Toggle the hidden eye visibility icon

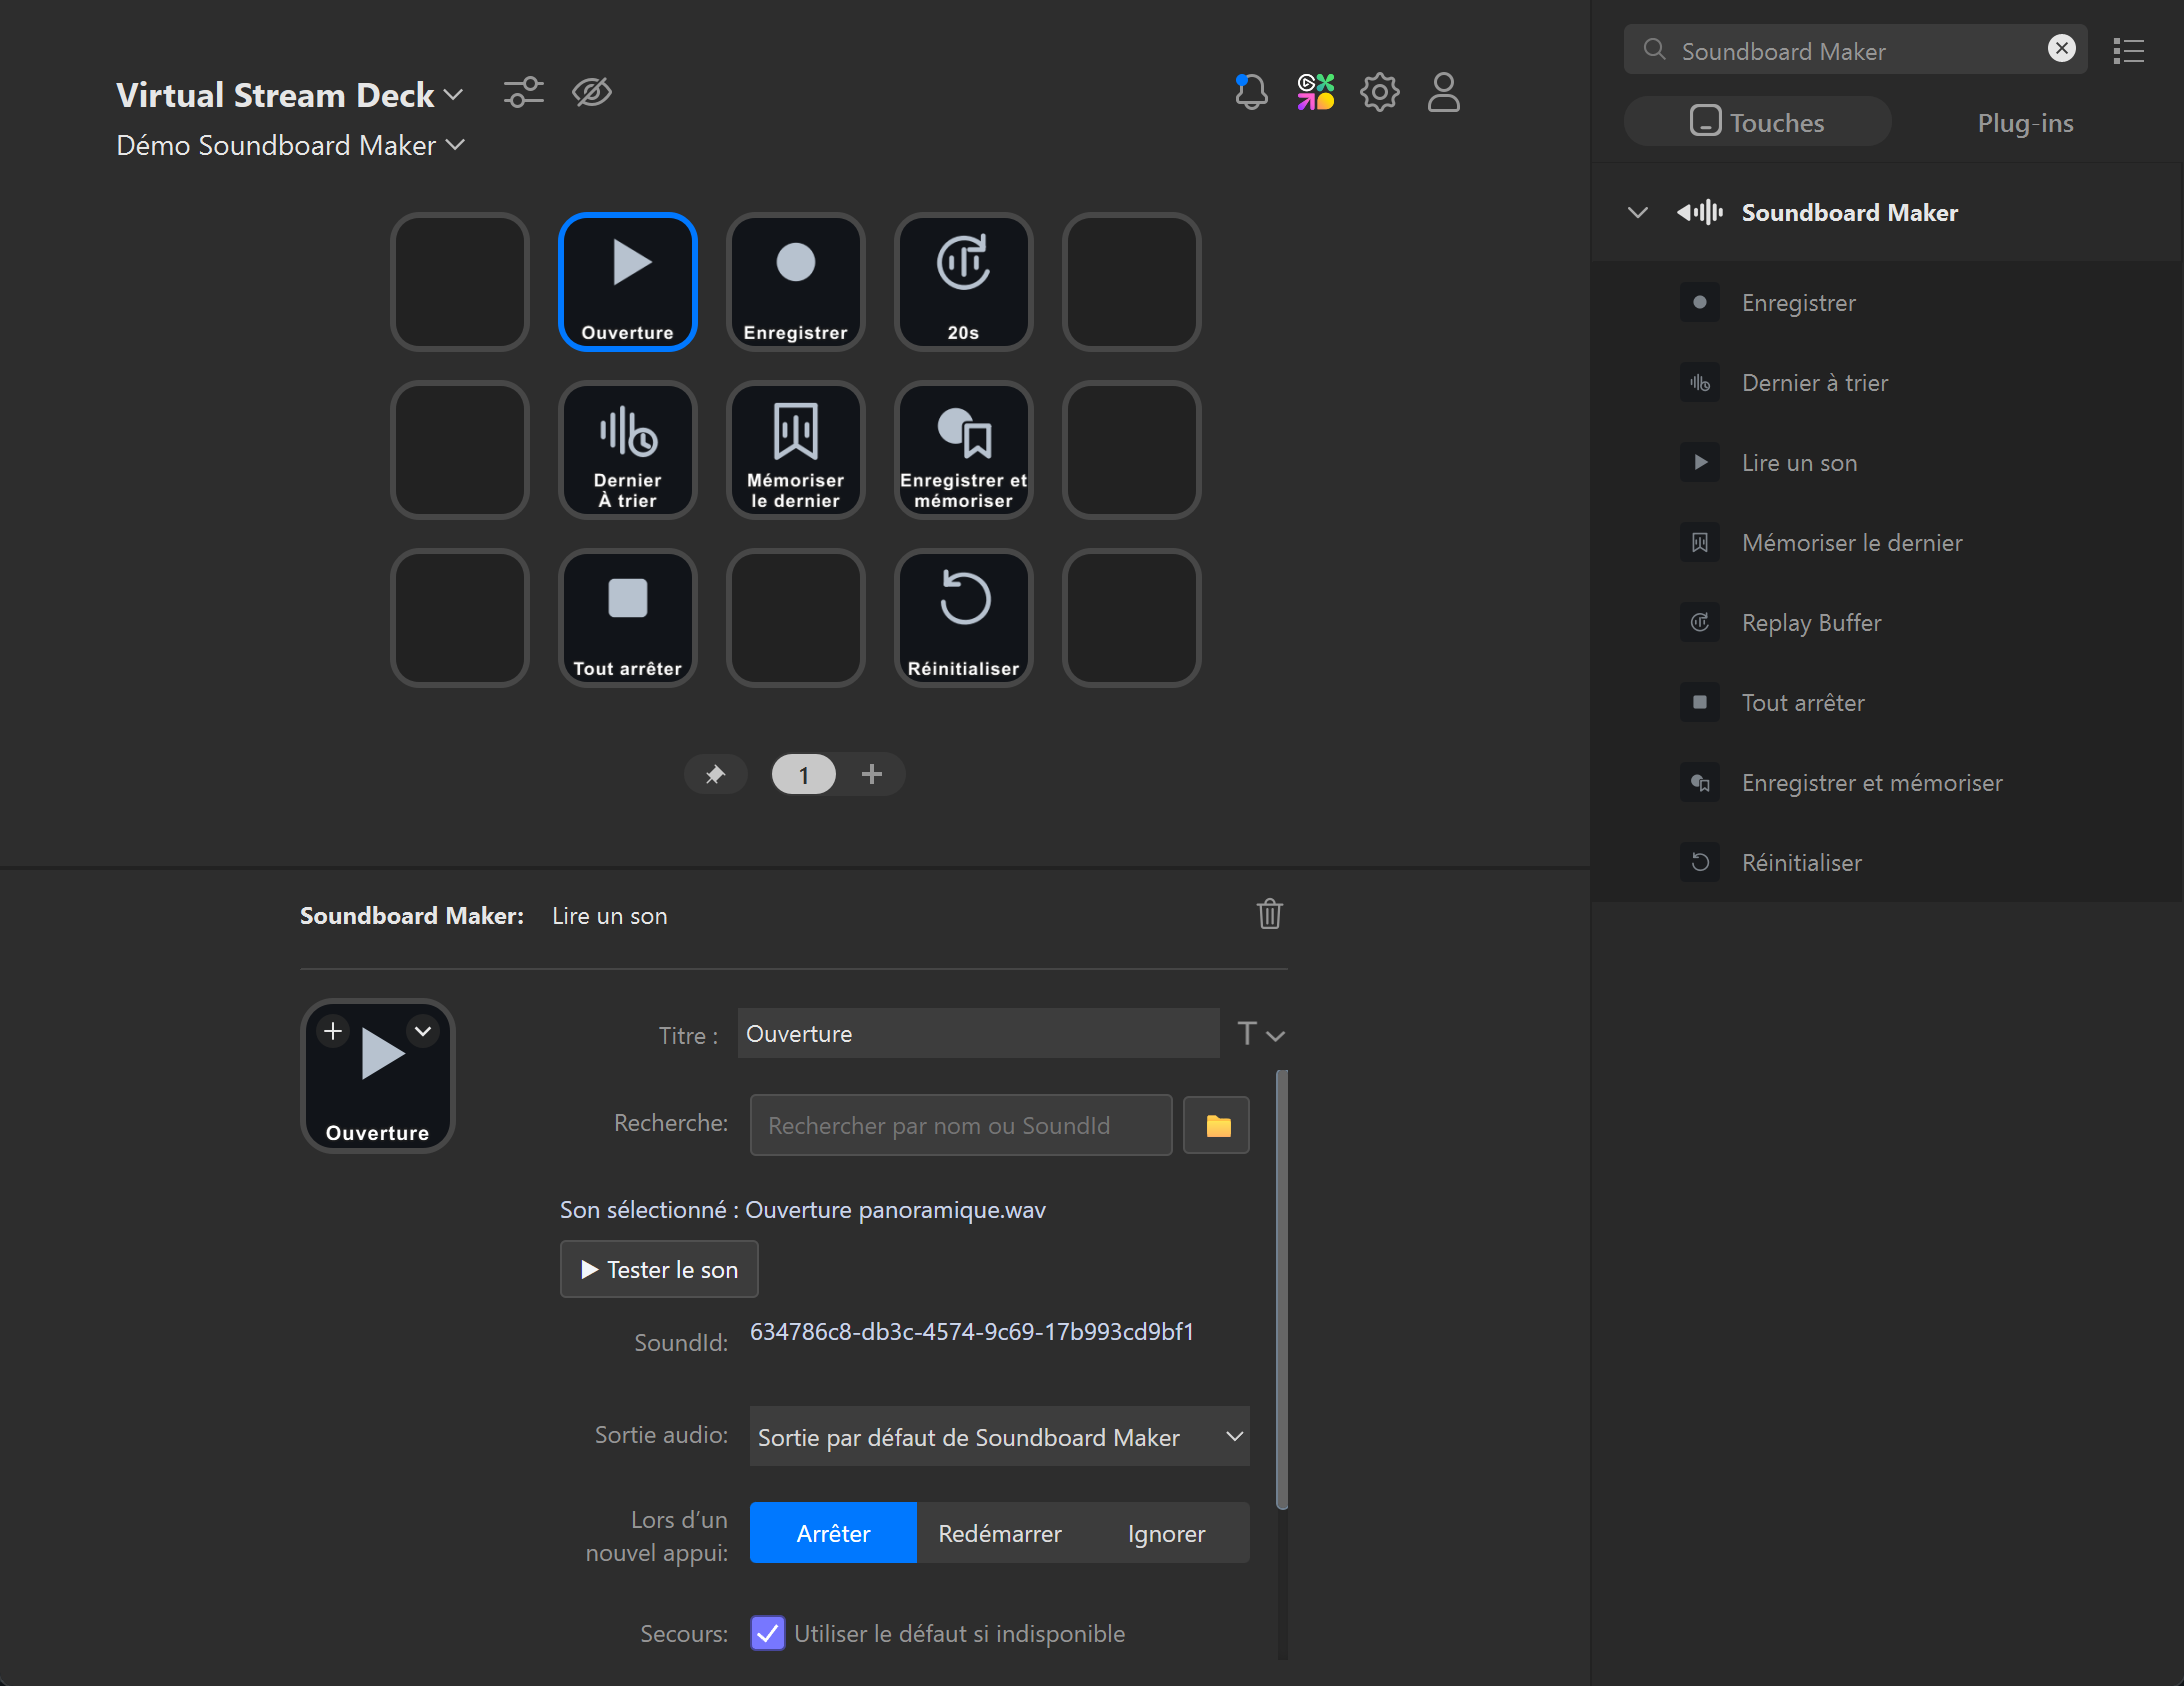[x=591, y=92]
